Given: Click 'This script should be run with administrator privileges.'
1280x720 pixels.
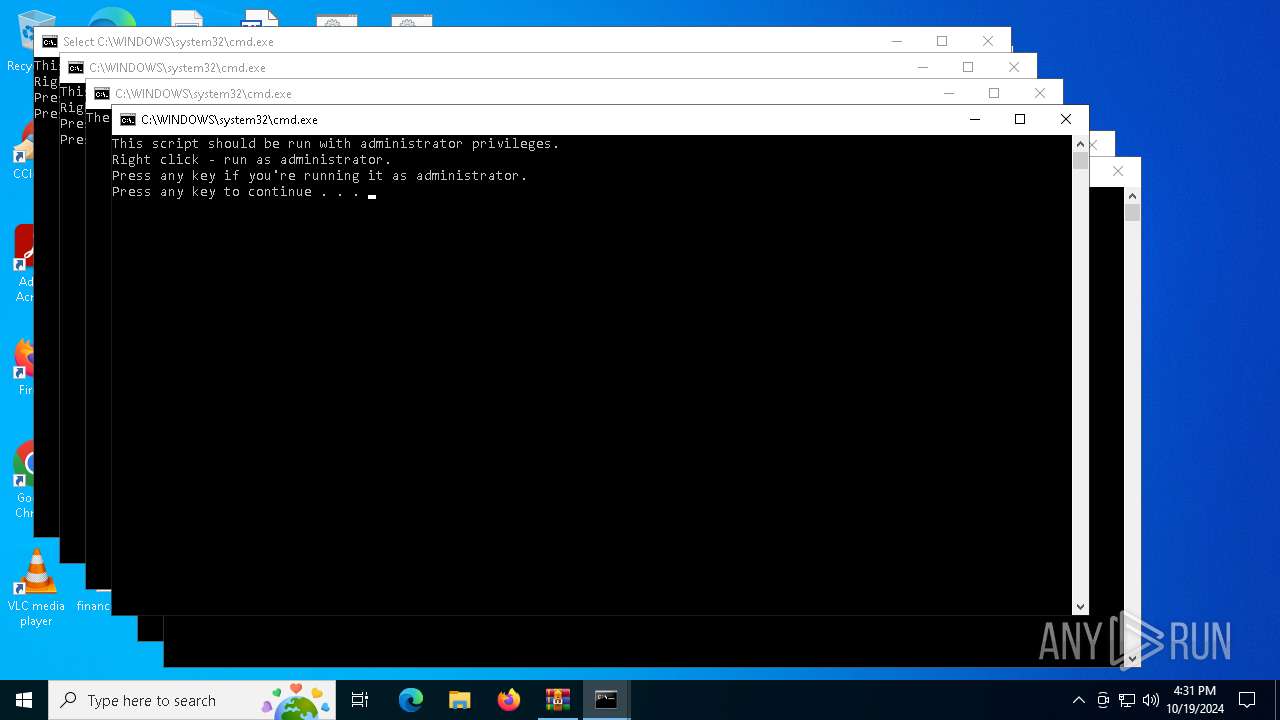Looking at the screenshot, I should pos(335,144).
